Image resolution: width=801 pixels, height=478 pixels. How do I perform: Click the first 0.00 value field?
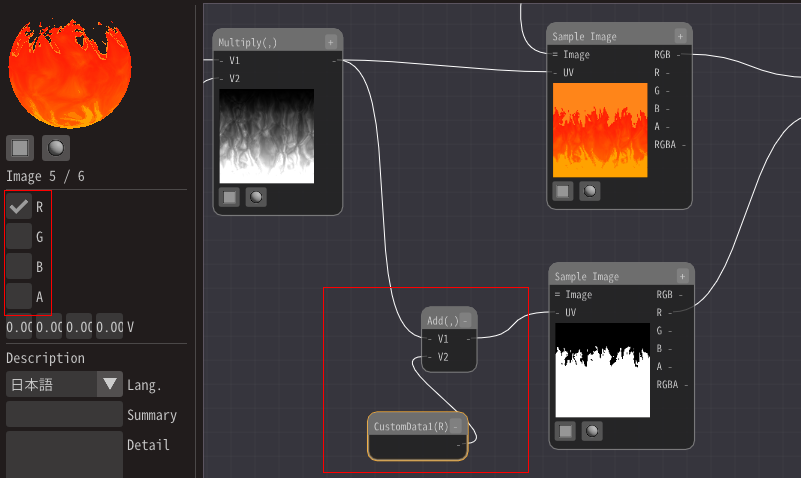20,327
